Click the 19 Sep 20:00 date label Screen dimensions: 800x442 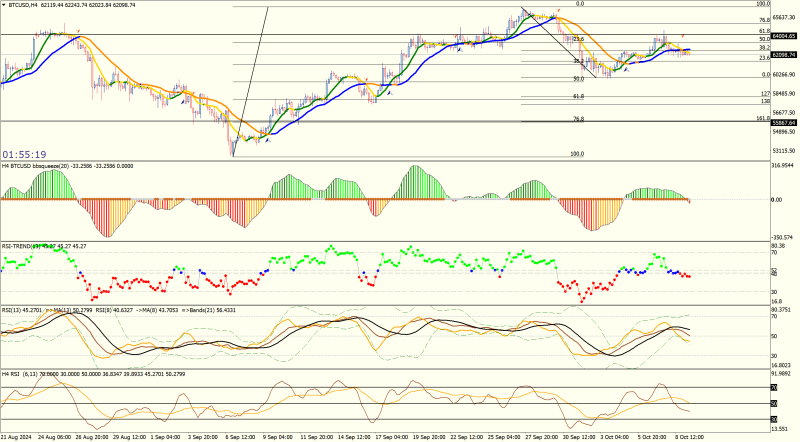coord(429,437)
